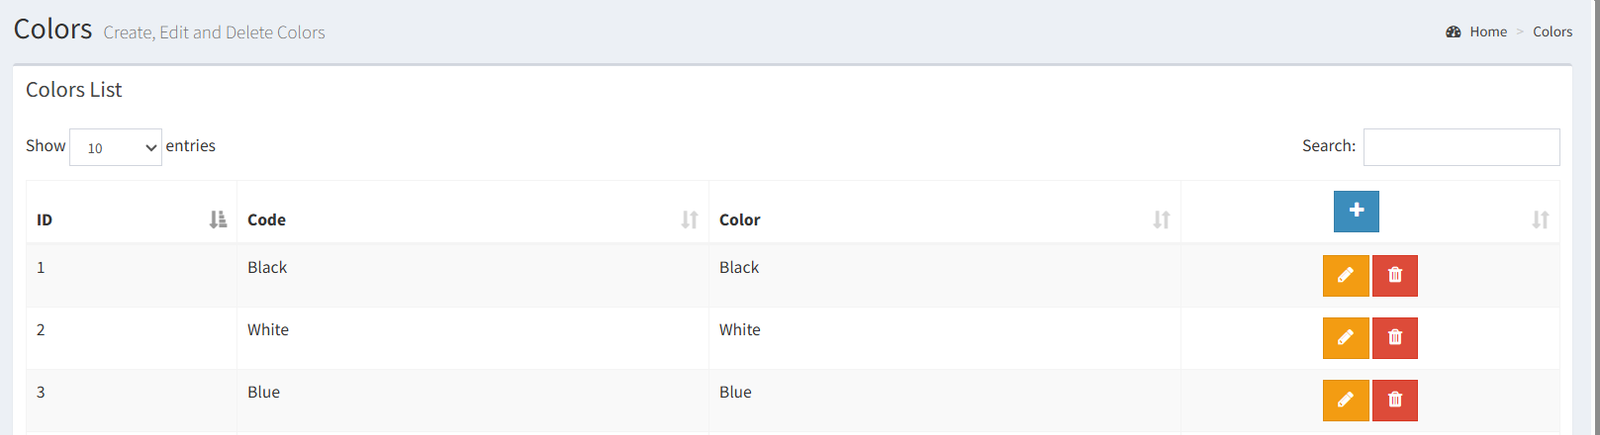Select the row with ID 3
This screenshot has width=1600, height=435.
(x=793, y=401)
